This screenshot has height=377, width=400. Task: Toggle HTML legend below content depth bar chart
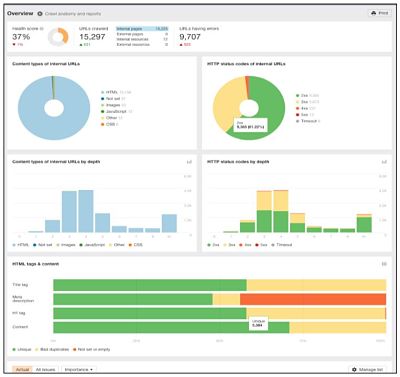[x=20, y=245]
